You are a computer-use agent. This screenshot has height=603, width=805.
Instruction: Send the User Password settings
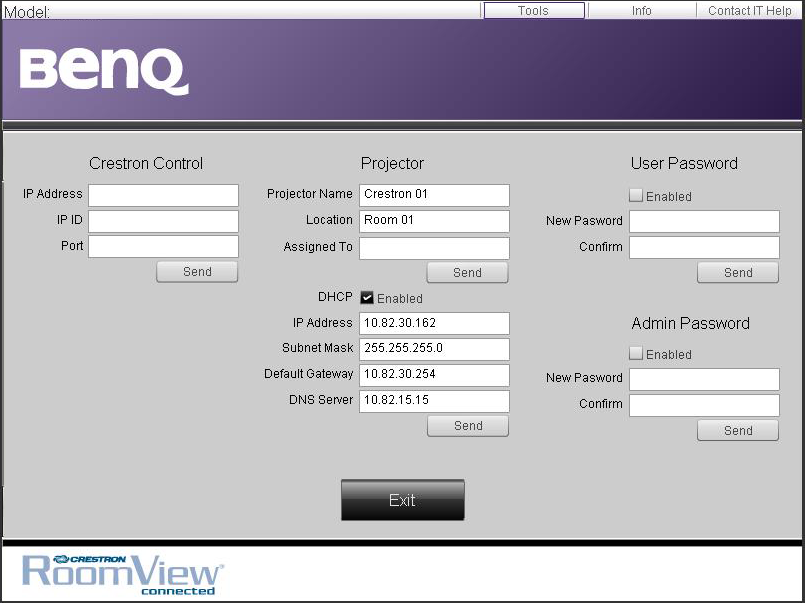(738, 273)
